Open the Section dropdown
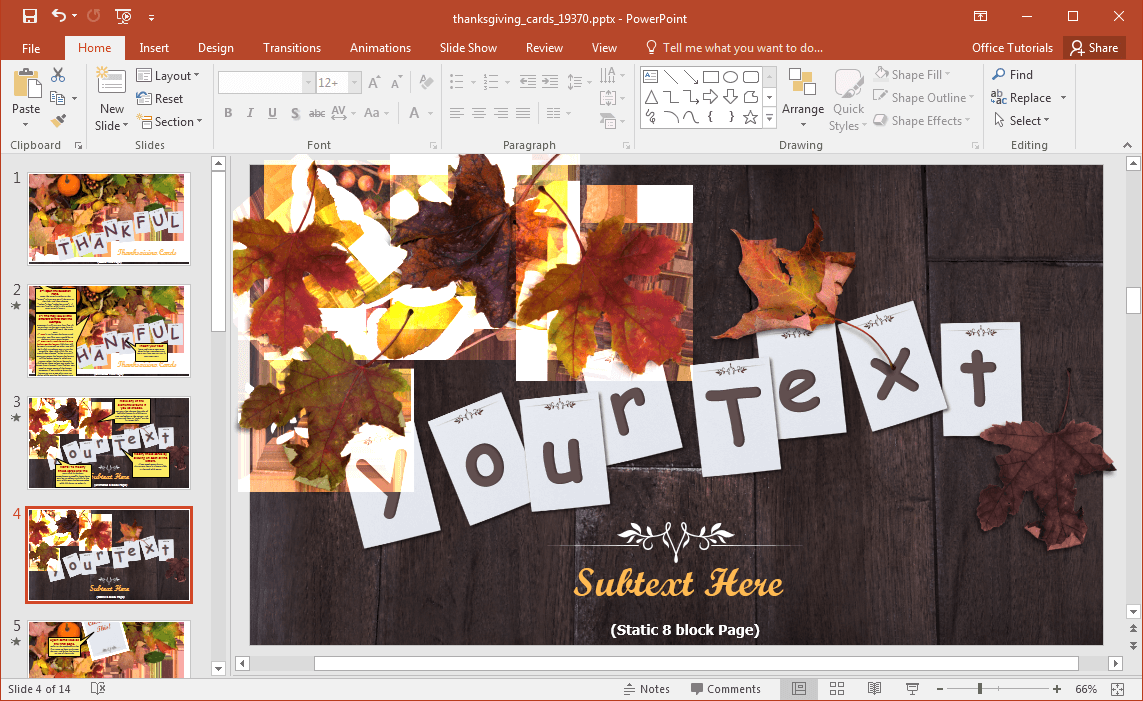This screenshot has width=1143, height=701. click(171, 121)
